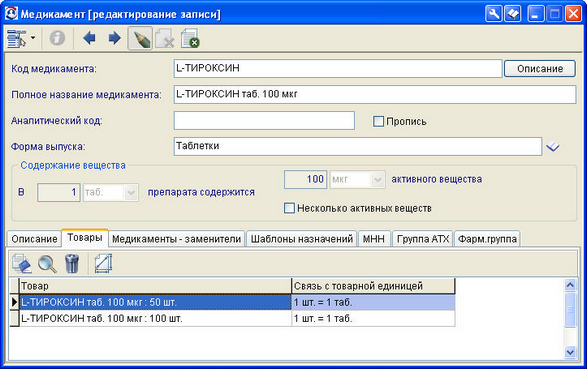587x369 pixels.
Task: Click the delete record document icon
Action: point(165,38)
